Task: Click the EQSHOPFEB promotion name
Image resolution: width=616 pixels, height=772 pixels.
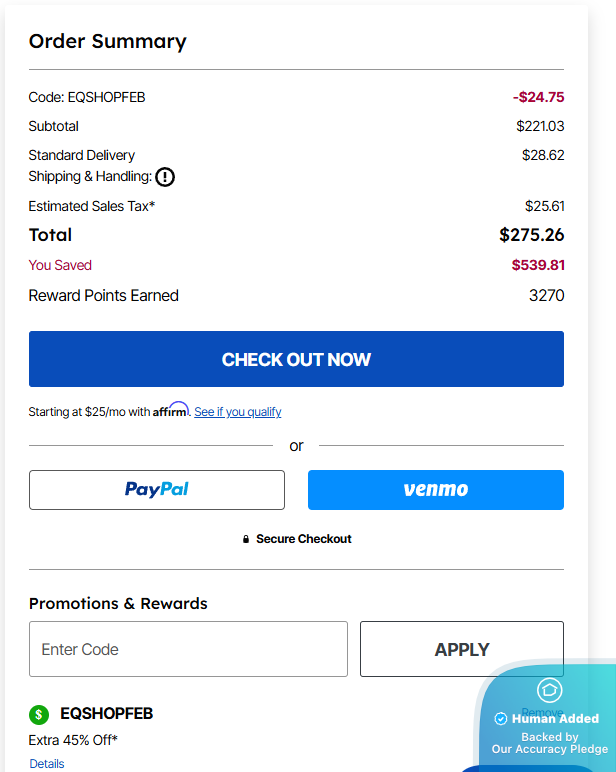Action: point(107,714)
